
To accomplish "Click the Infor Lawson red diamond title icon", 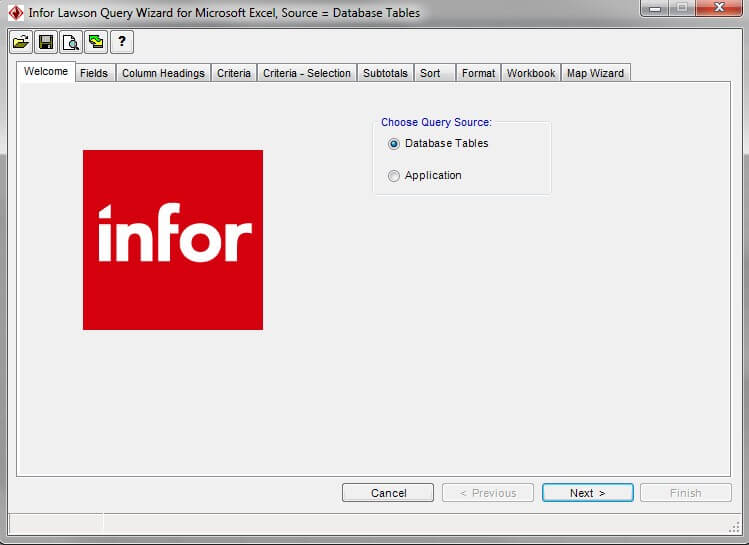I will point(16,13).
